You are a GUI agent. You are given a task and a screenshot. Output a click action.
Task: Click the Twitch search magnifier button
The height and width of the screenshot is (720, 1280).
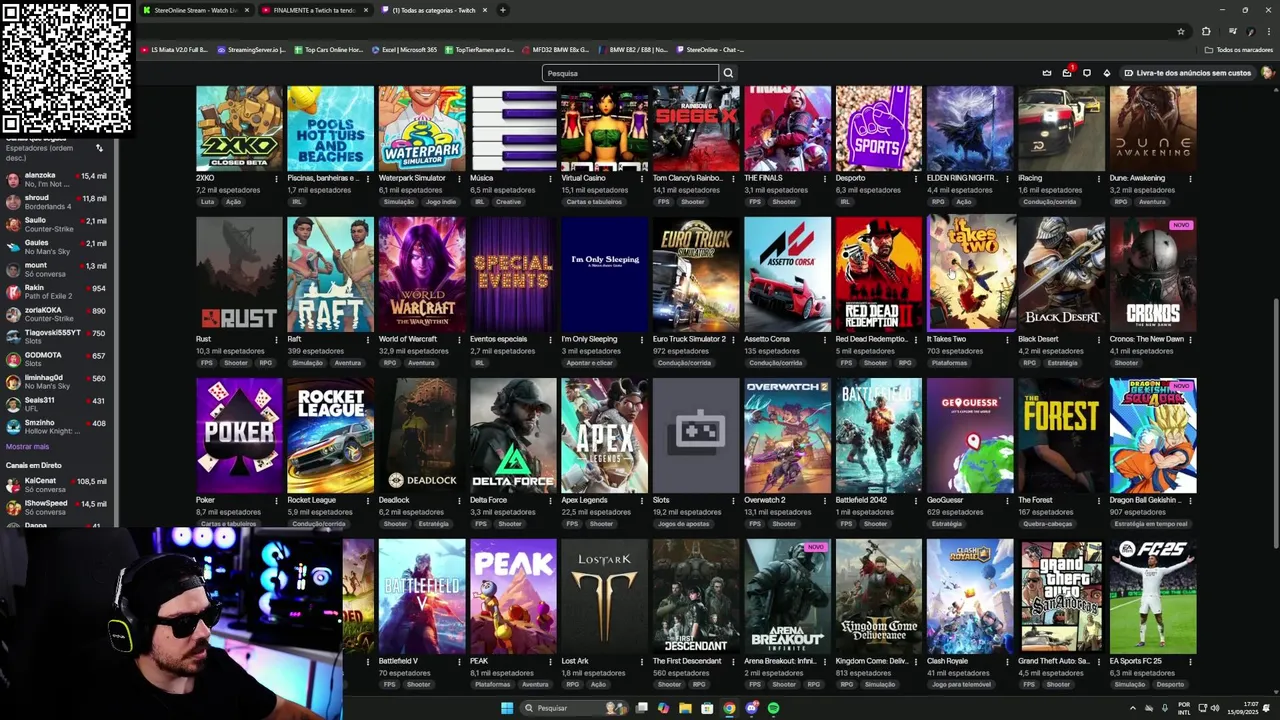pyautogui.click(x=728, y=73)
